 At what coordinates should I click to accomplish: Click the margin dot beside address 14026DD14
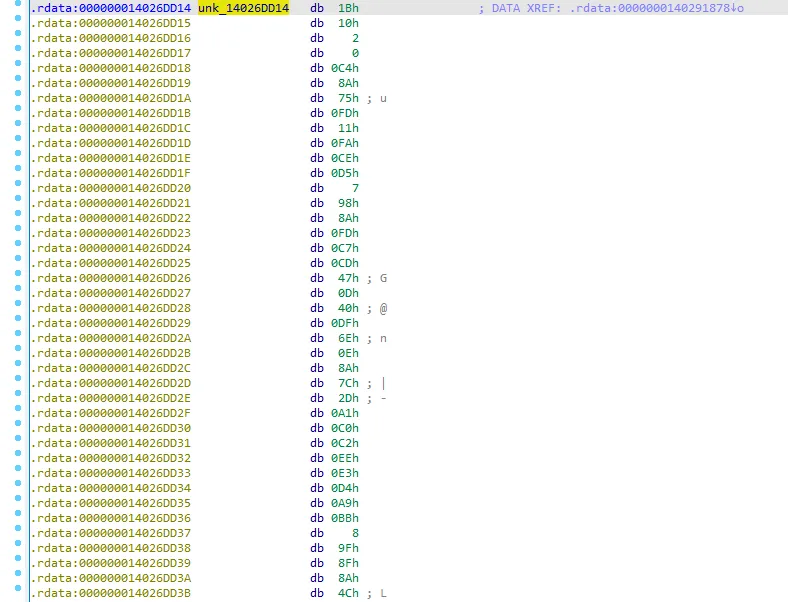click(x=18, y=8)
